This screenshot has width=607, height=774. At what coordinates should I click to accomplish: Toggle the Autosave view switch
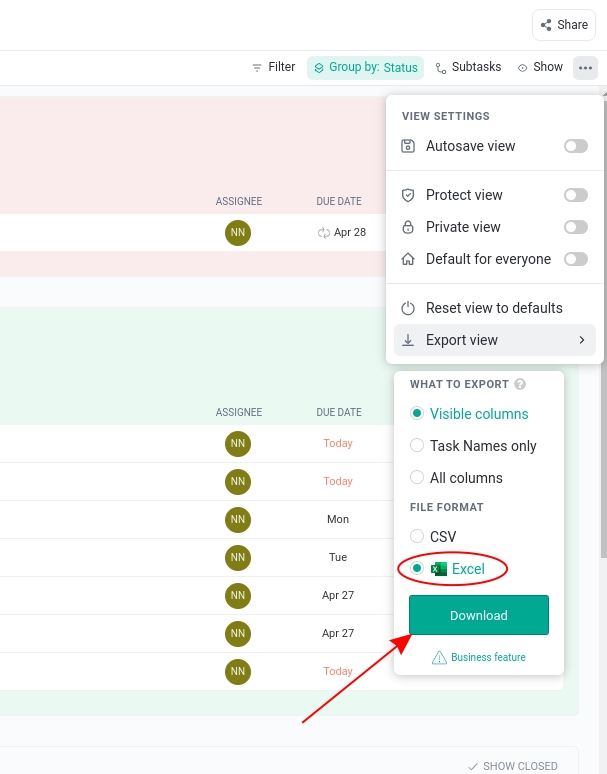click(x=576, y=146)
